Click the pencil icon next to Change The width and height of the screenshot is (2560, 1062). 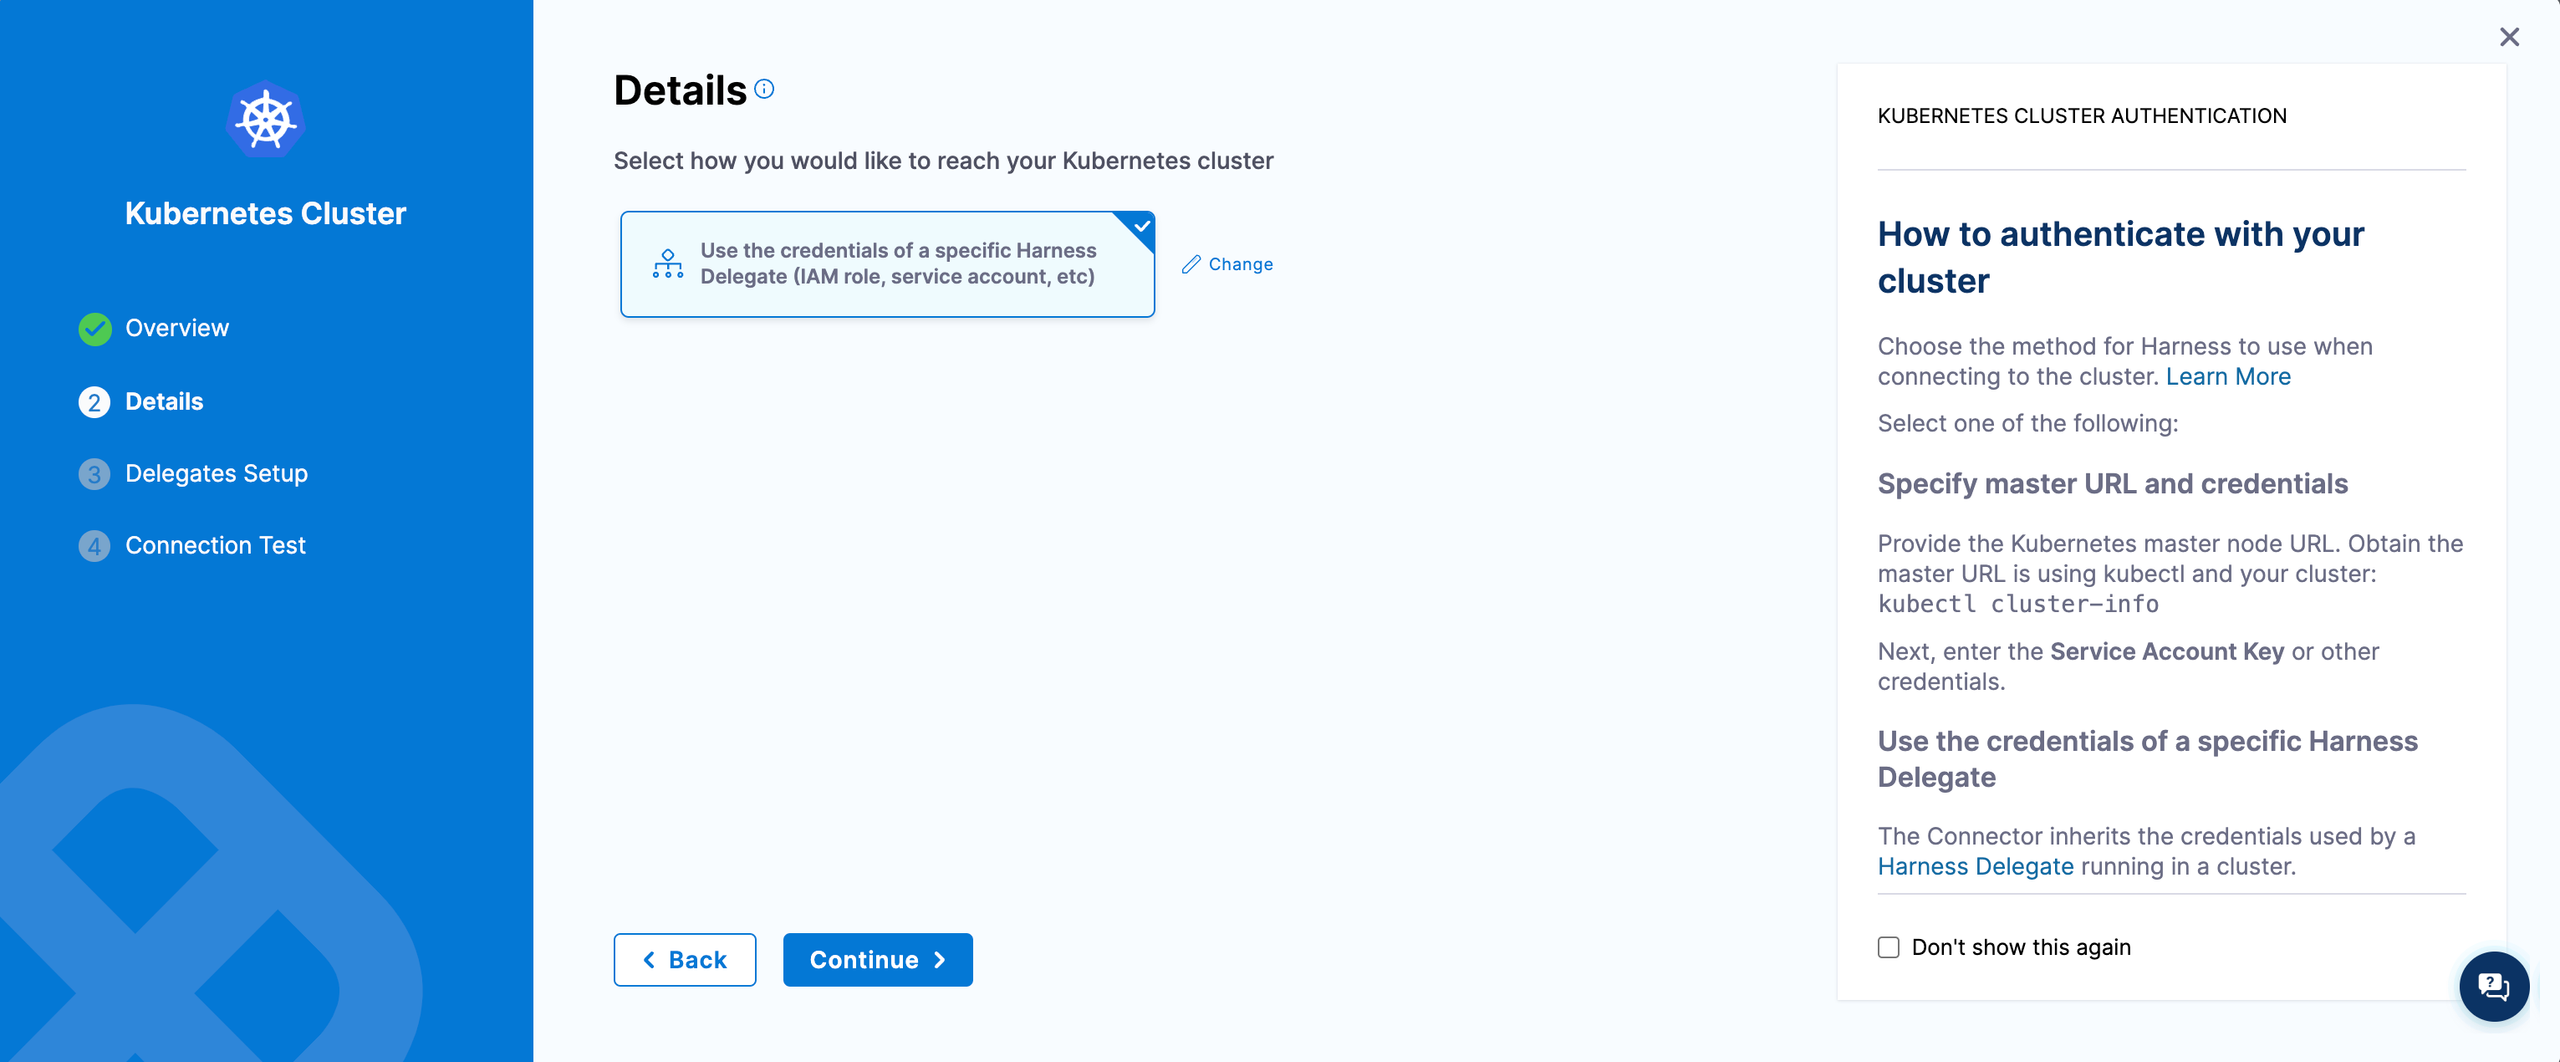click(x=1190, y=264)
